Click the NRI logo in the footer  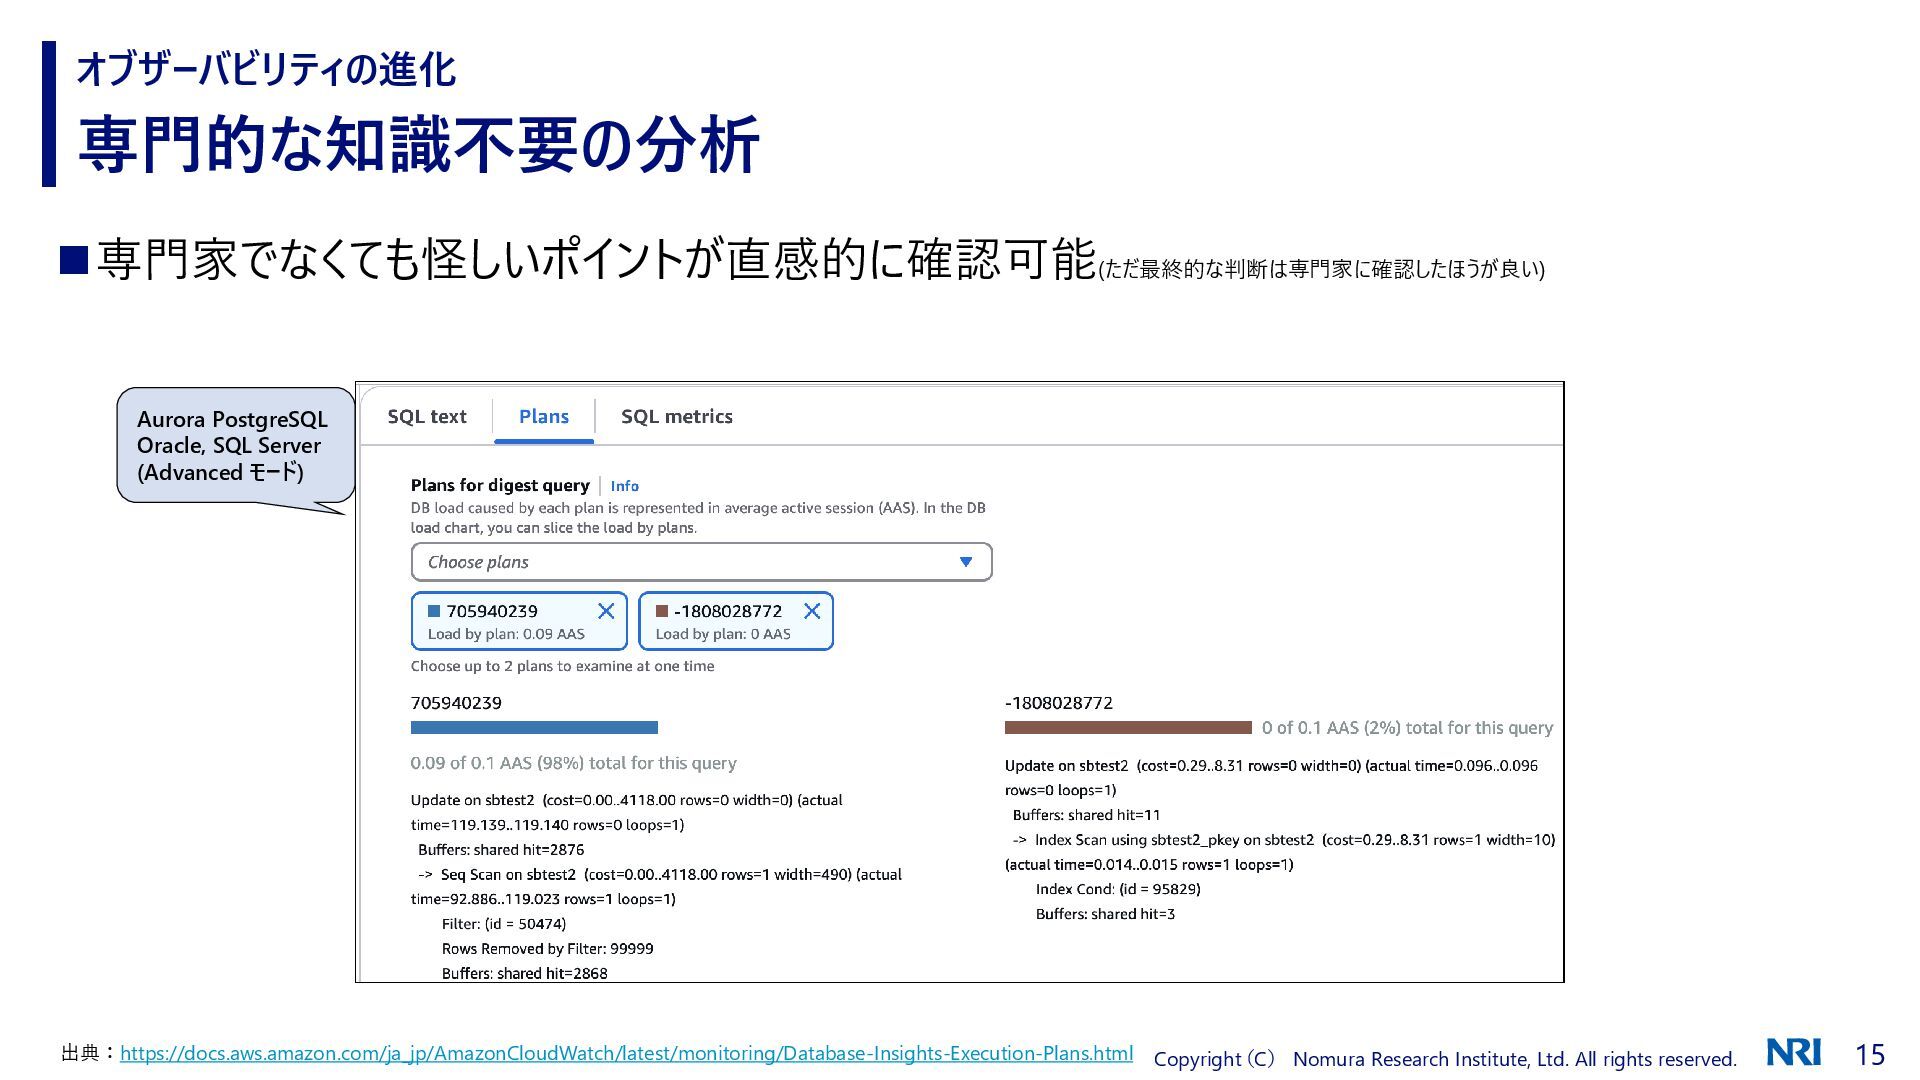pos(1793,1052)
